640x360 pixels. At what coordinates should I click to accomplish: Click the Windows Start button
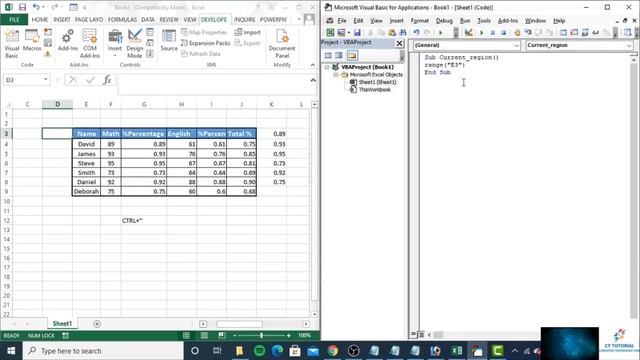pyautogui.click(x=11, y=351)
